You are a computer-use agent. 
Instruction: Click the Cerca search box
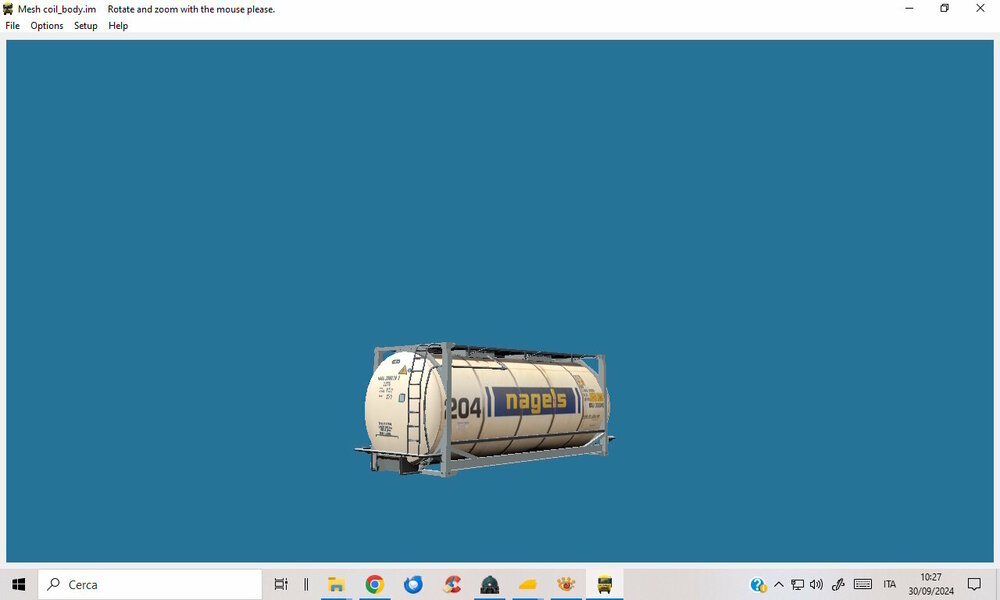click(x=150, y=584)
